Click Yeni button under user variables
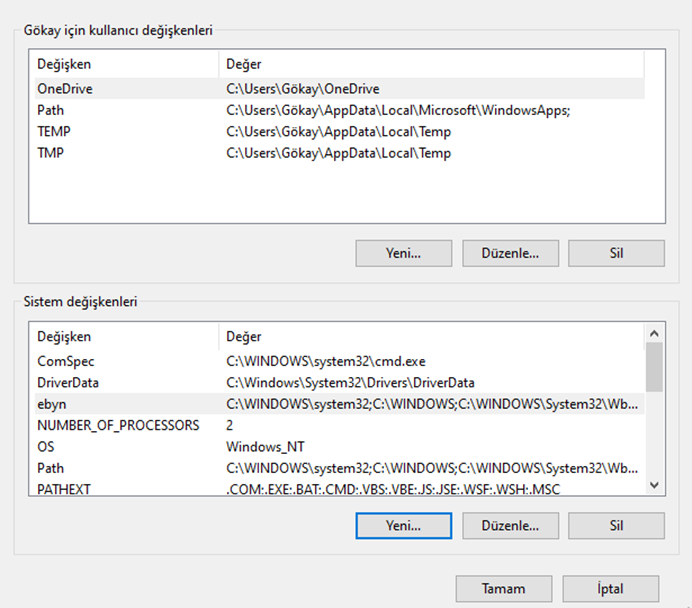This screenshot has width=692, height=608. (403, 253)
